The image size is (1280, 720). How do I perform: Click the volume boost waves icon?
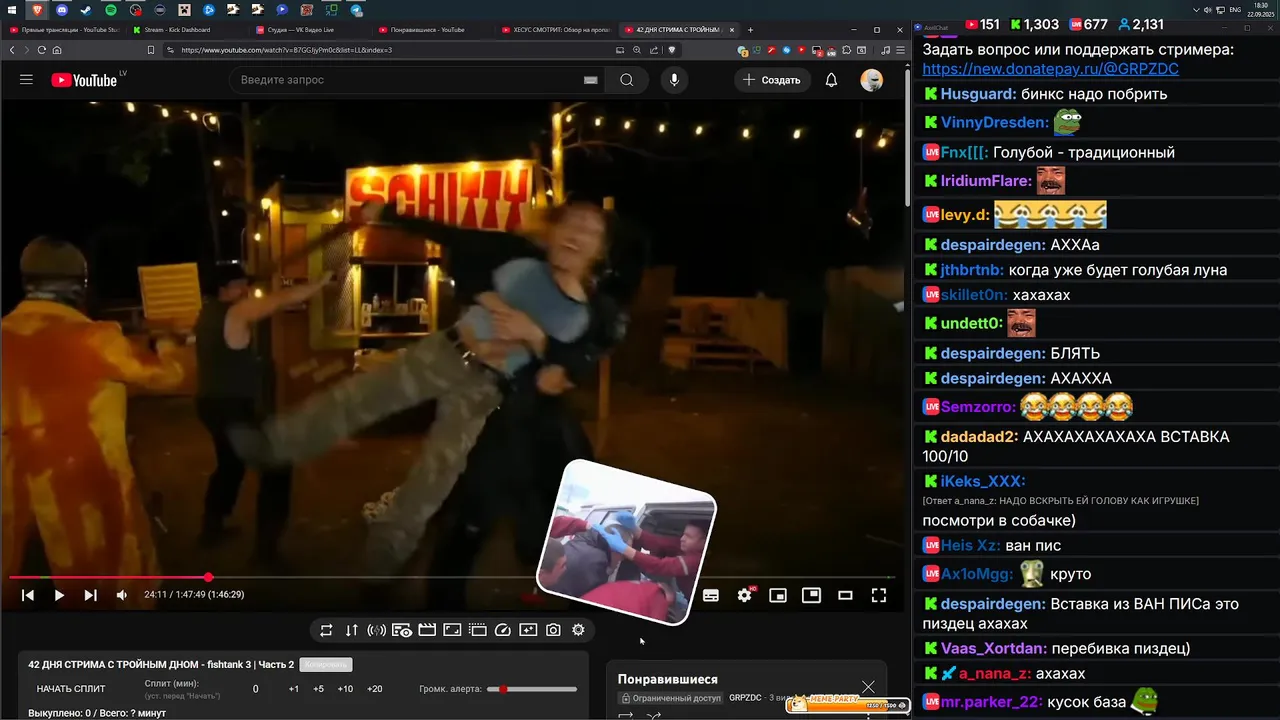point(376,630)
